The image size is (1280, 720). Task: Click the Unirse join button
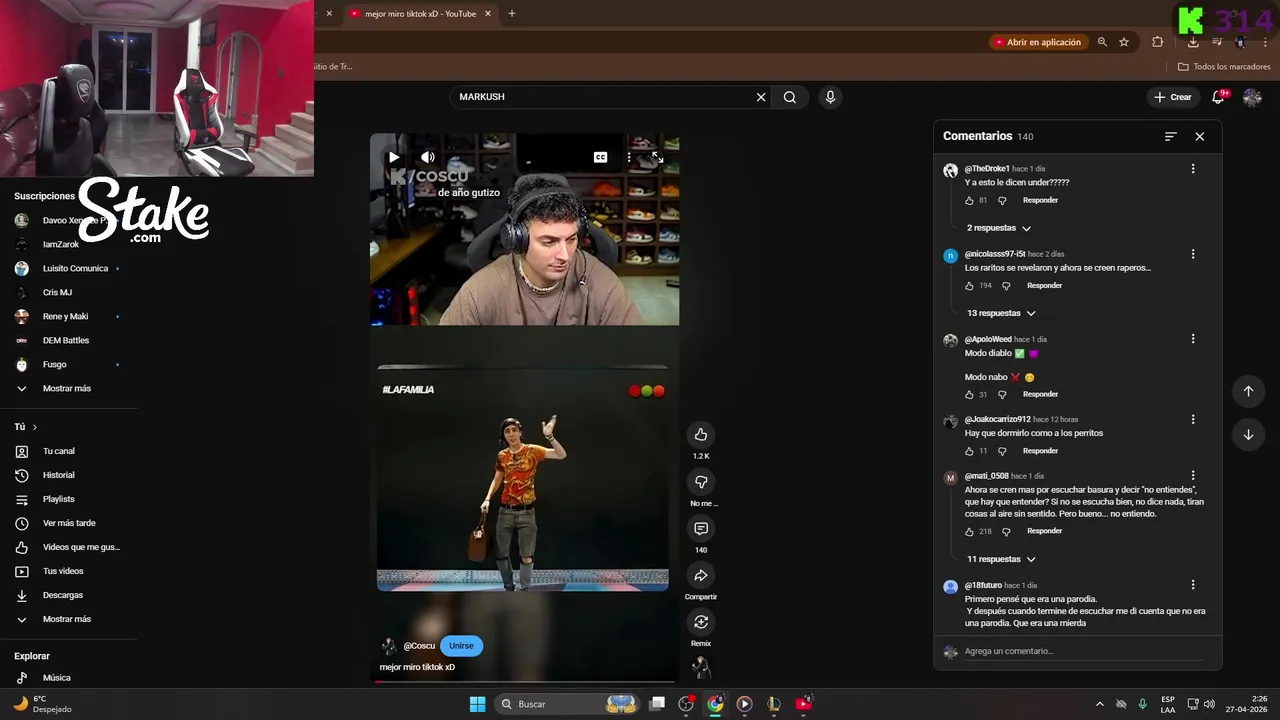(x=461, y=646)
